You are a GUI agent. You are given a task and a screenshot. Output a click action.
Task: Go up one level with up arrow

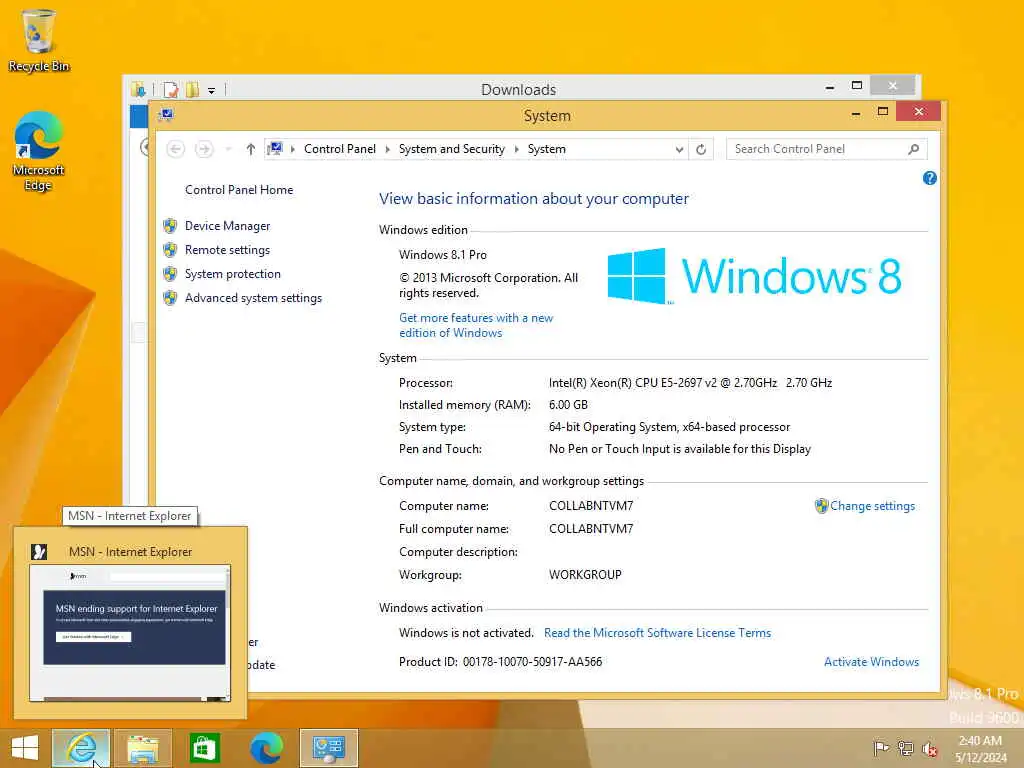point(251,150)
